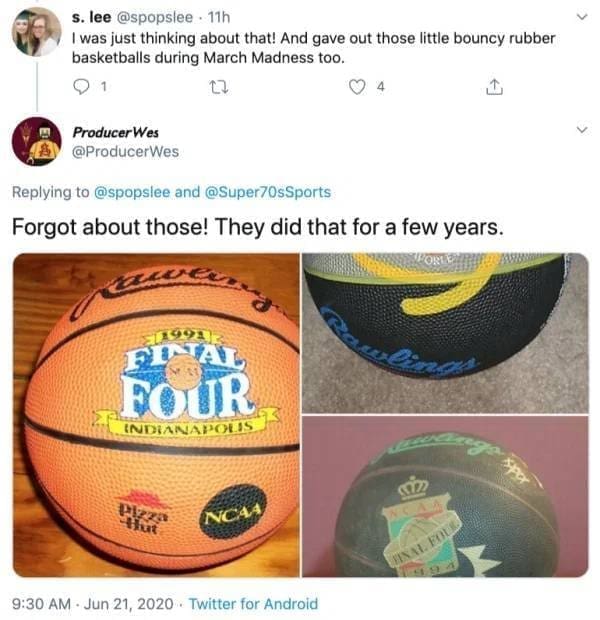Expand the chevron menu on ProducerWes's tweet

pos(581,130)
